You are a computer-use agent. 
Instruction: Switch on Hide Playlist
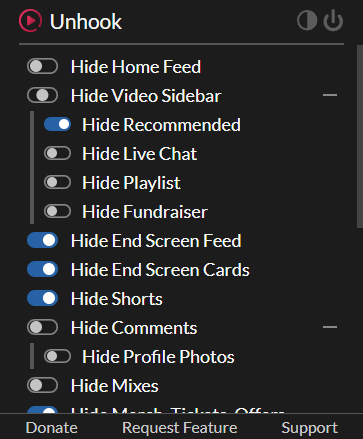click(57, 182)
